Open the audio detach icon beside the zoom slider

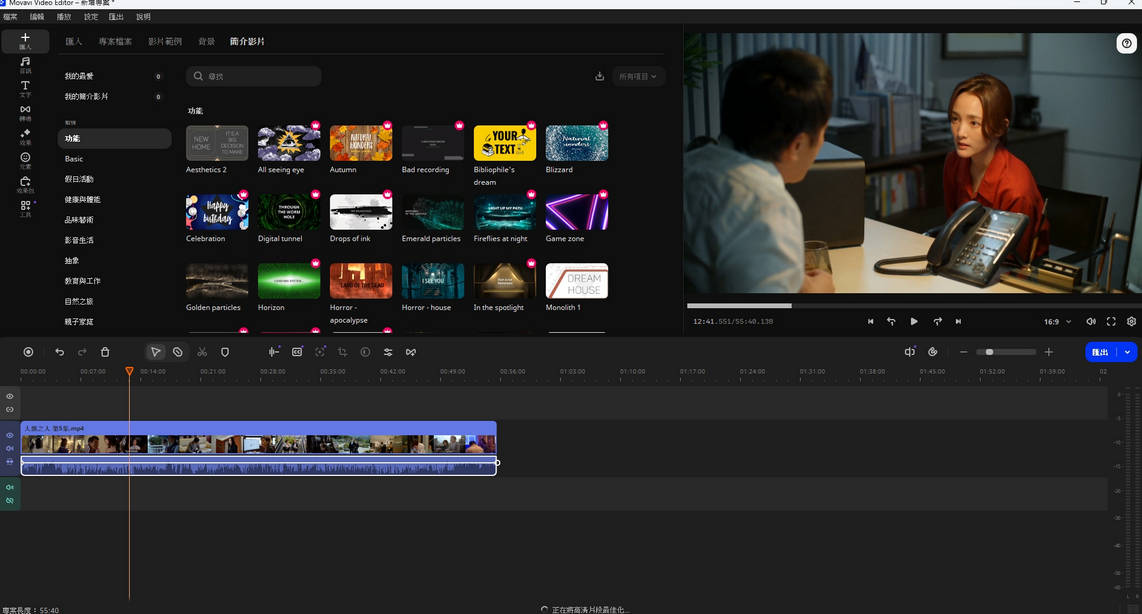pos(910,352)
